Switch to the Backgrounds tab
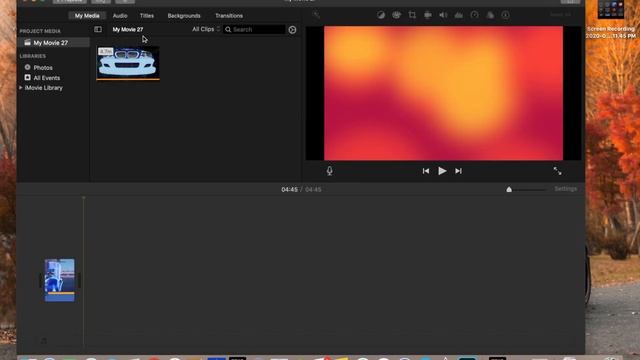This screenshot has width=640, height=360. 184,16
